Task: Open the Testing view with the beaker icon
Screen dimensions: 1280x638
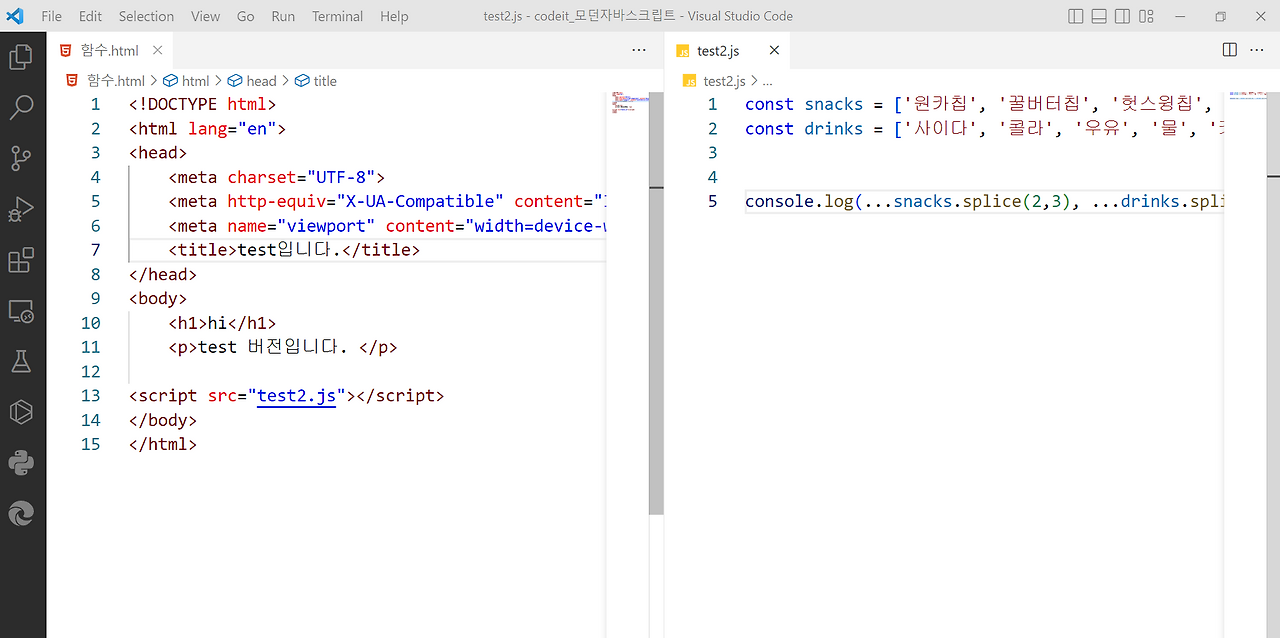Action: [x=21, y=361]
